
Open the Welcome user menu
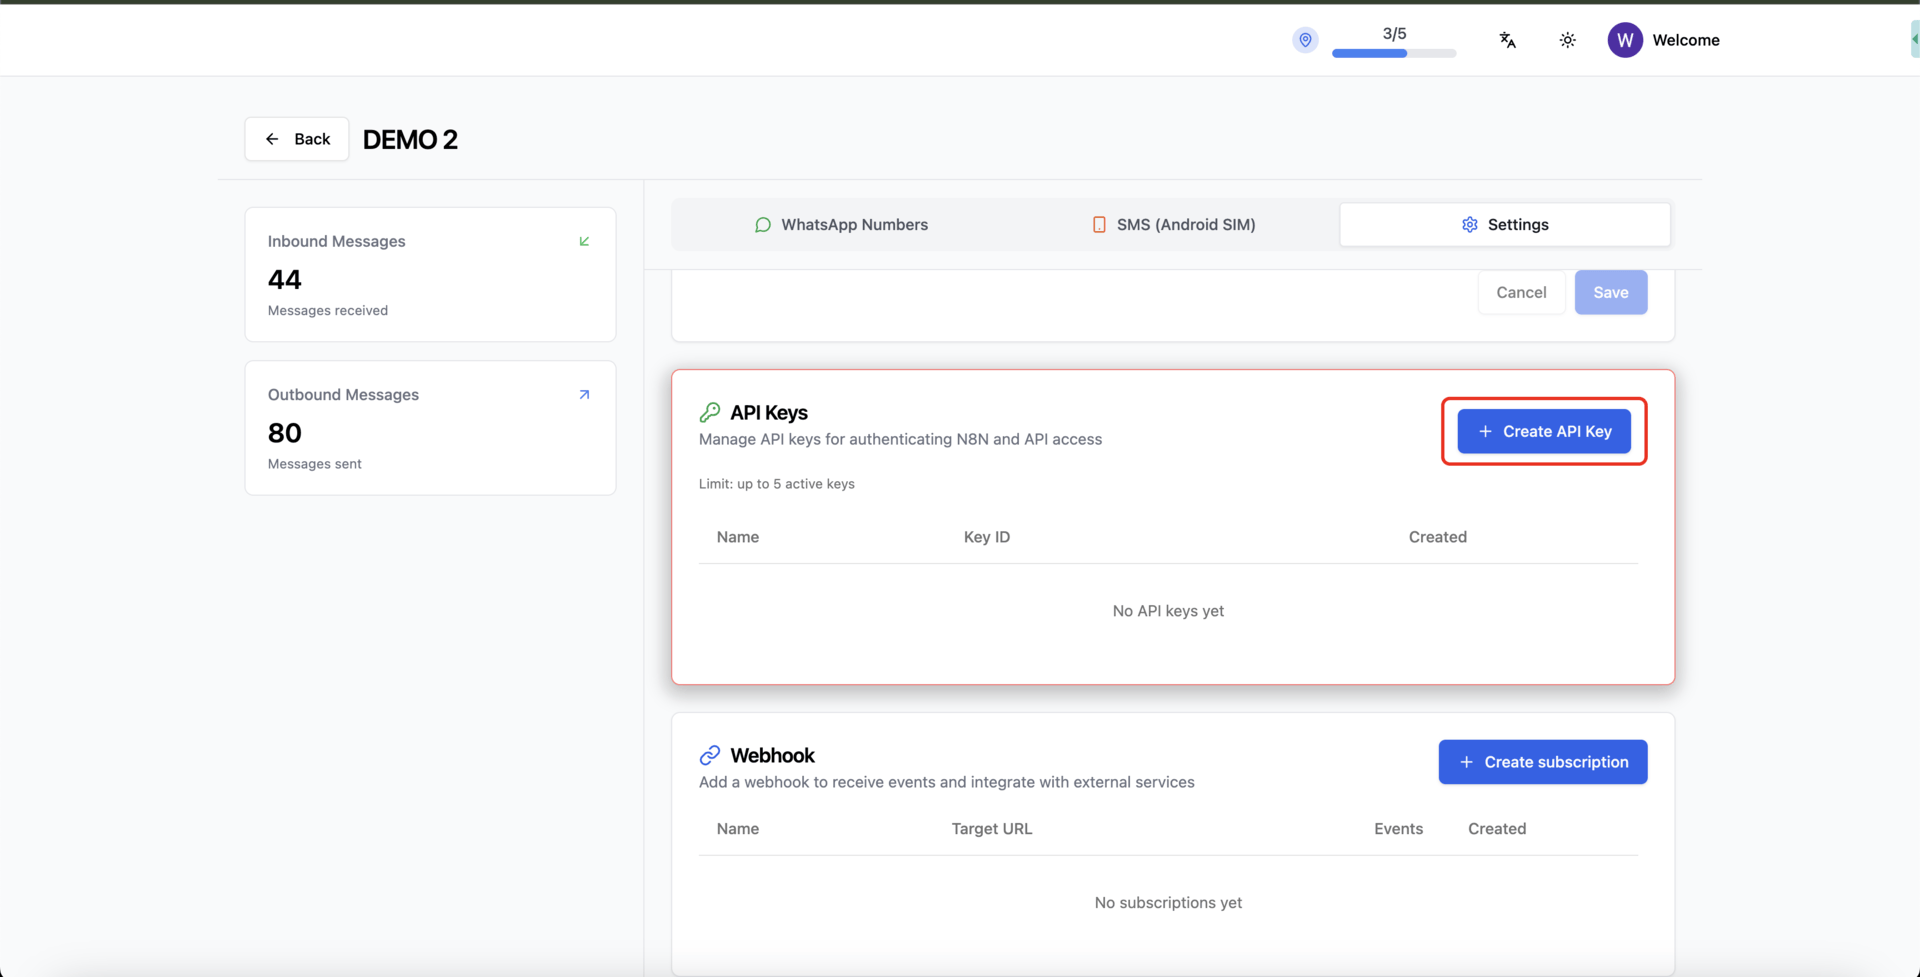click(1686, 40)
